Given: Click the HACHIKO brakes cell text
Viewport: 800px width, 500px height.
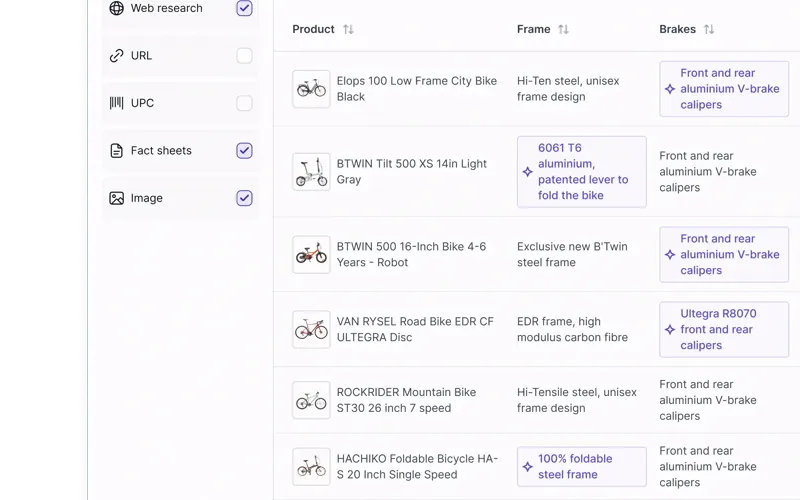Looking at the screenshot, I should (x=708, y=466).
